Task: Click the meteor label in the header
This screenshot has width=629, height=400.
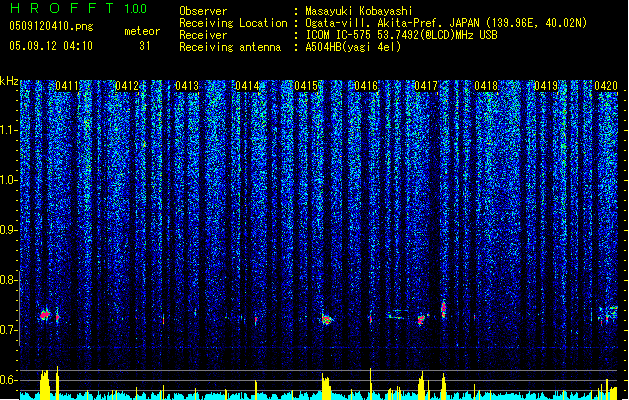Action: coord(142,31)
